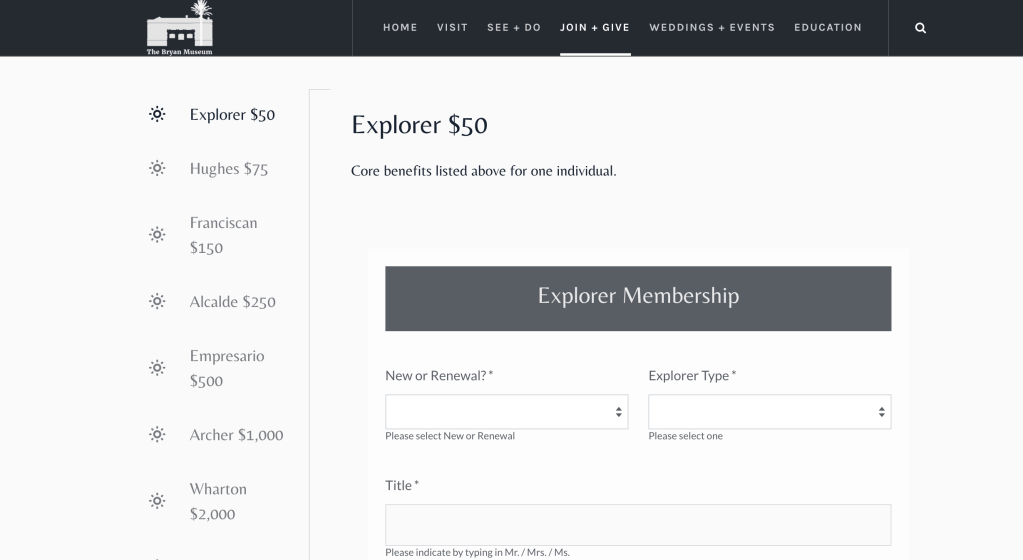Open the Explorer Type dropdown
Screen dimensions: 1023x560
(769, 412)
